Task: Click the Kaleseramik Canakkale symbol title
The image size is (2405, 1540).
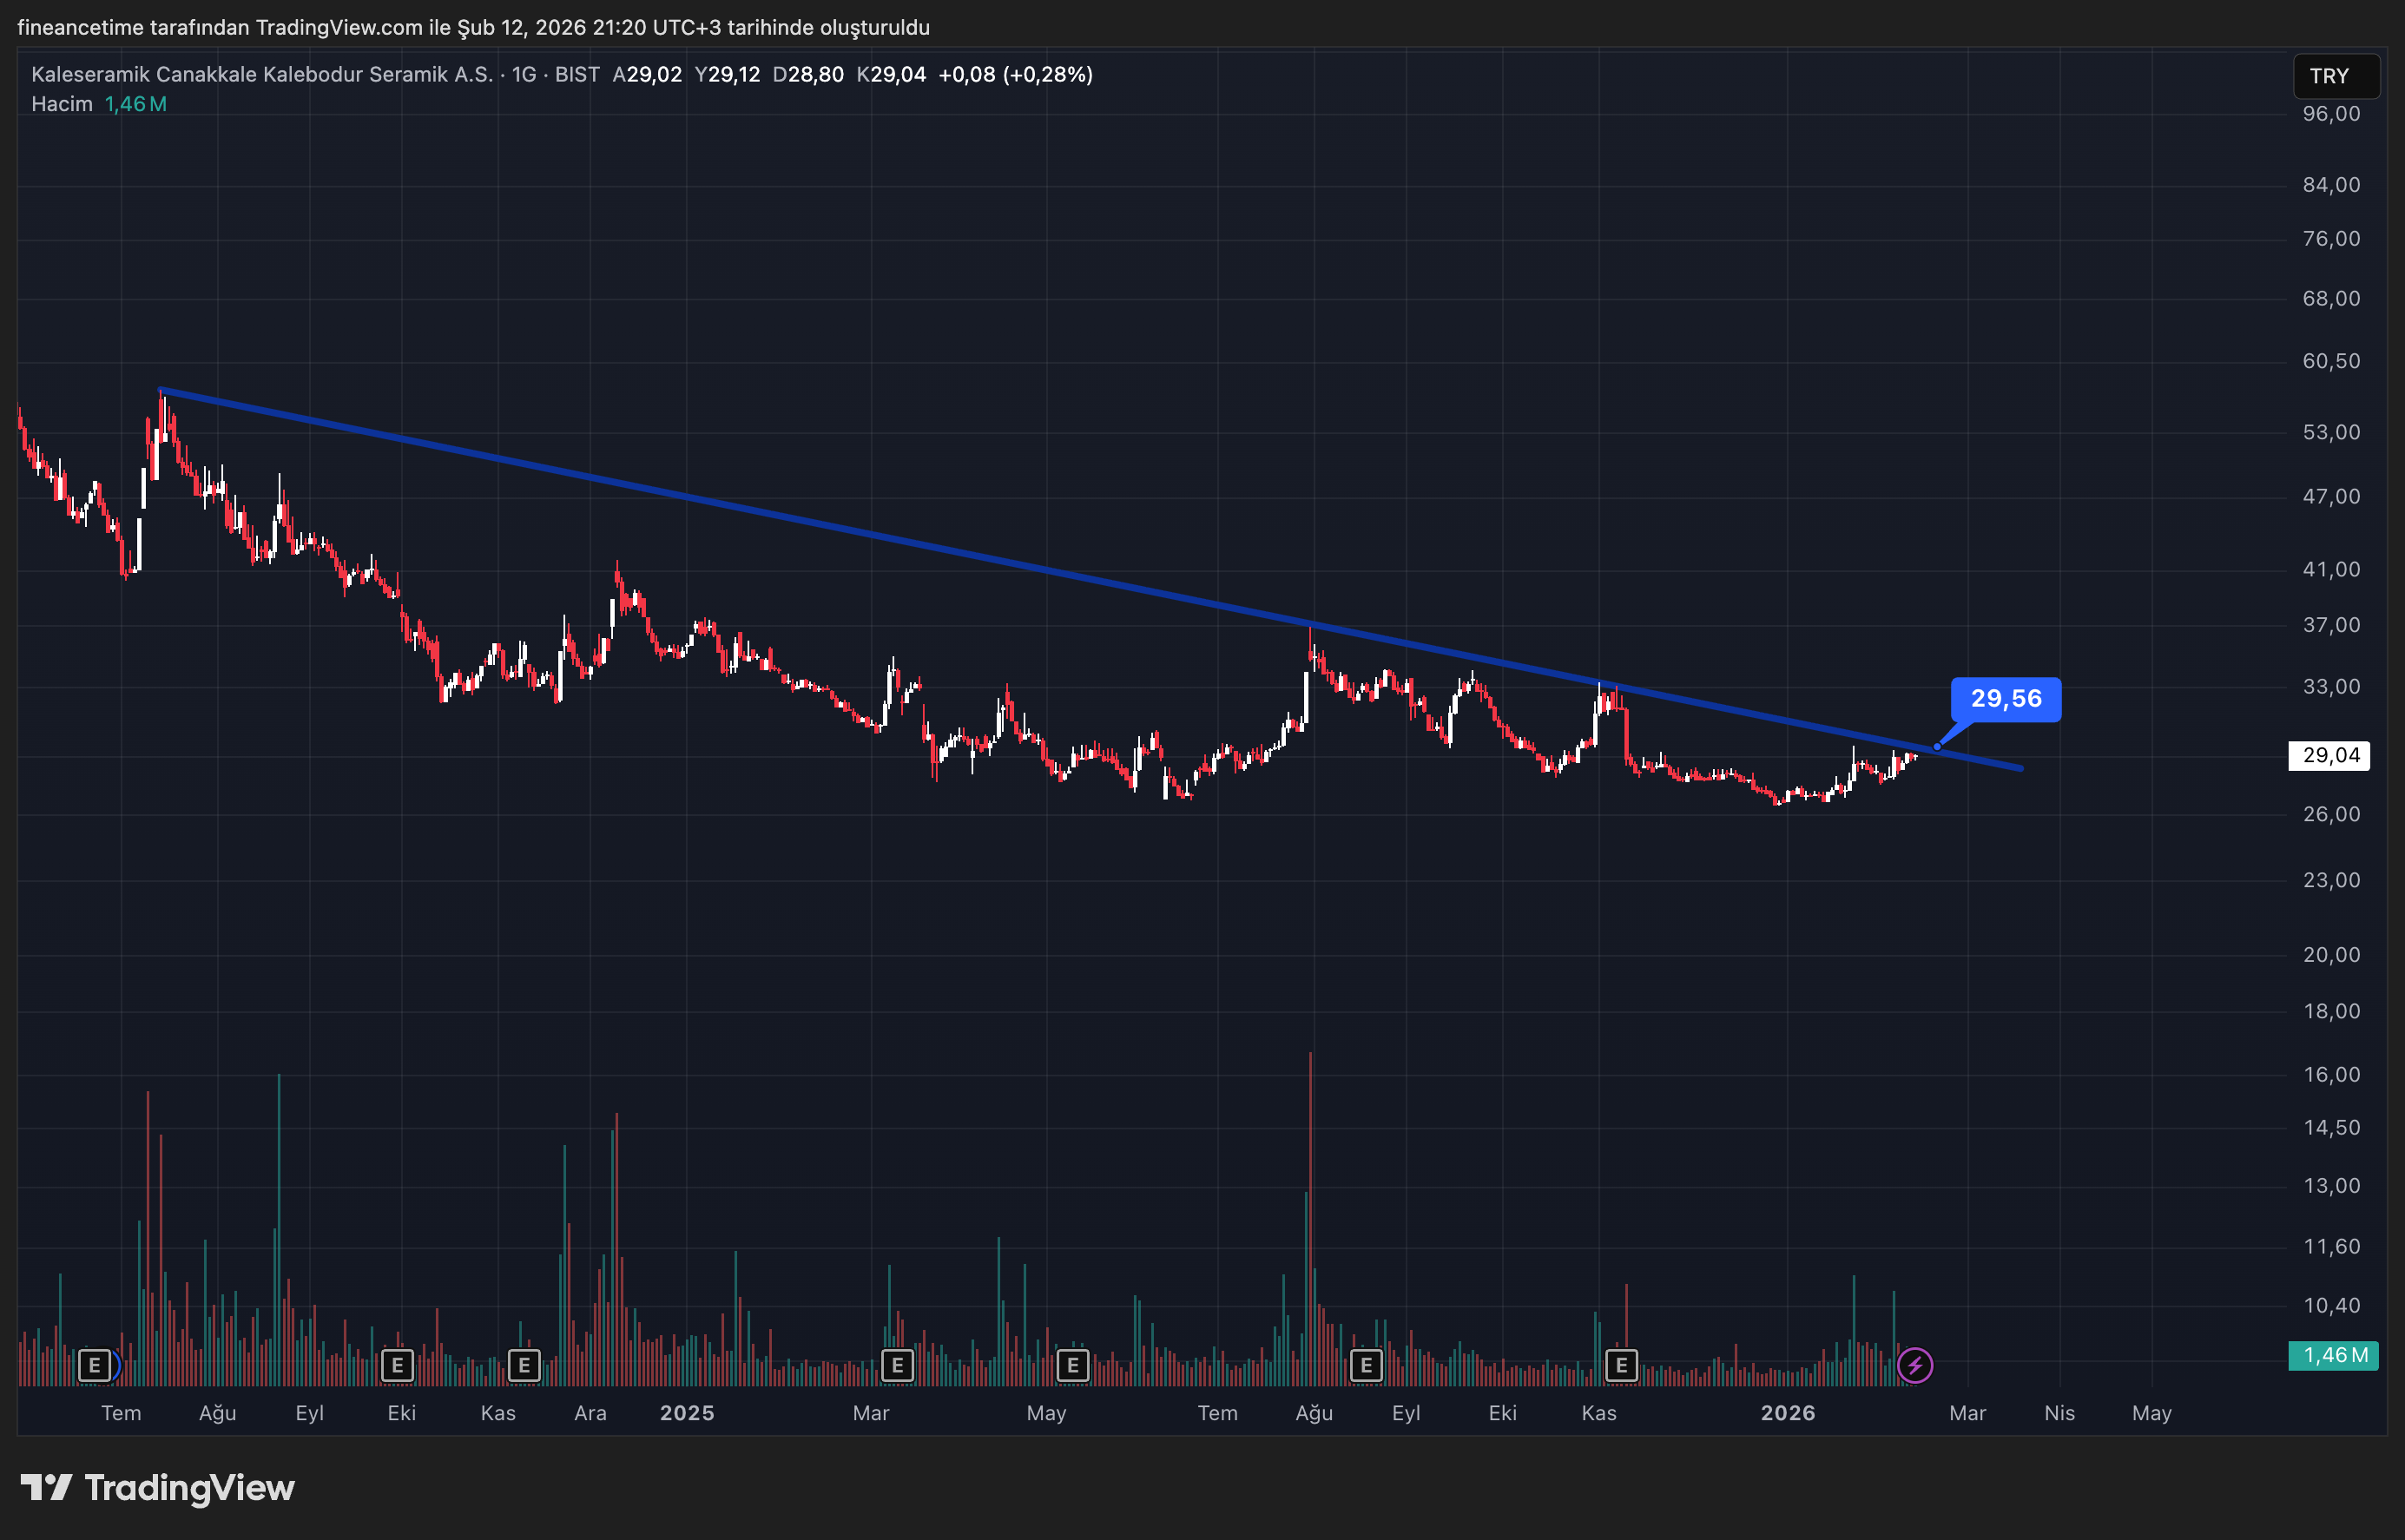Action: (262, 74)
